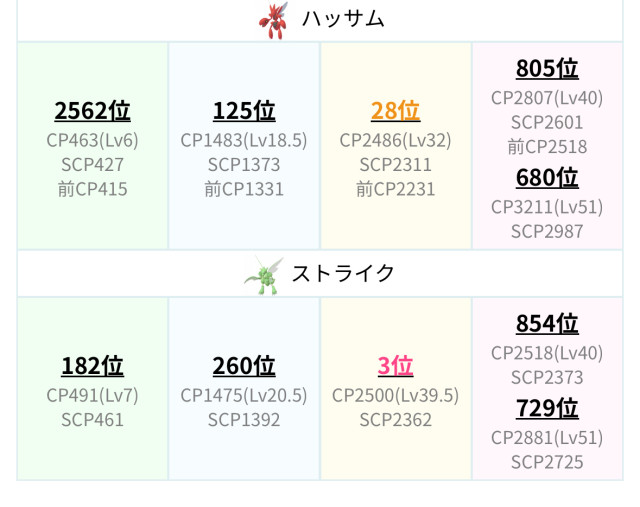Select CP463(Lv6) text in Scizor's green cell
The height and width of the screenshot is (507, 640).
pyautogui.click(x=92, y=140)
